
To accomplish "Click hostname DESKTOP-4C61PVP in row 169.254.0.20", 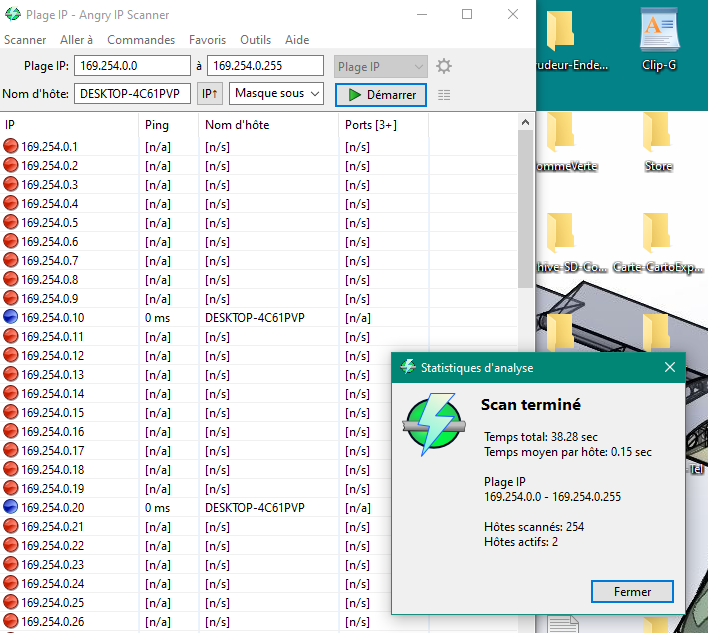I will click(x=255, y=508).
